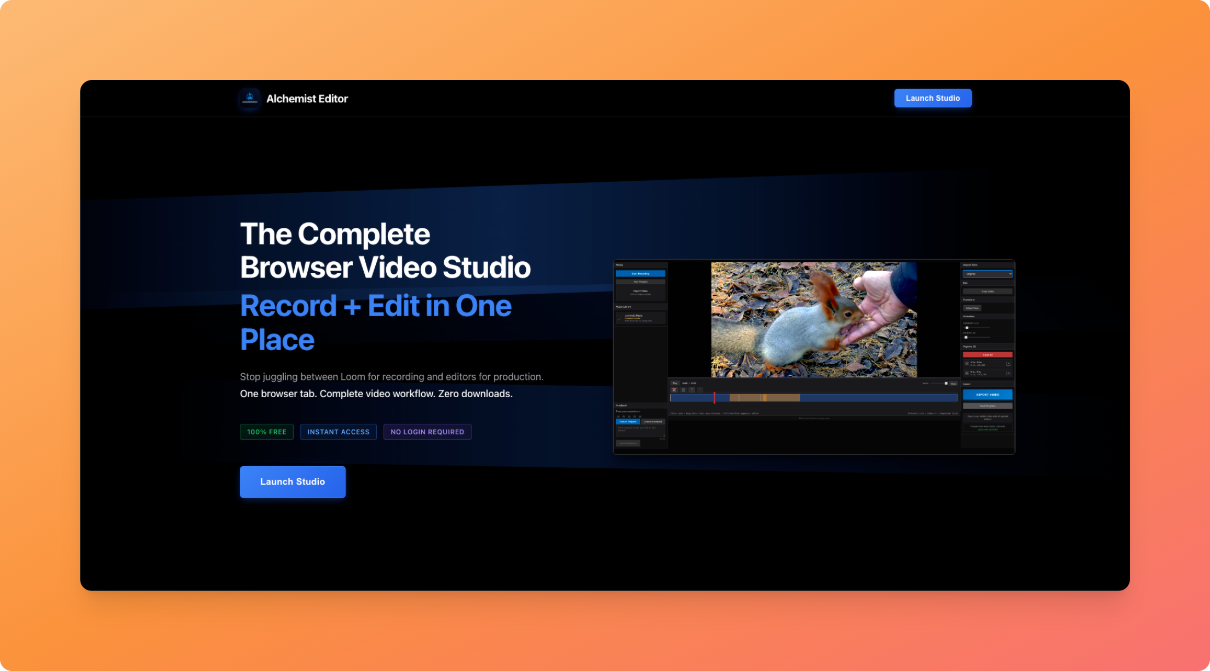Click Launch Studio in the top navigation bar

(933, 98)
